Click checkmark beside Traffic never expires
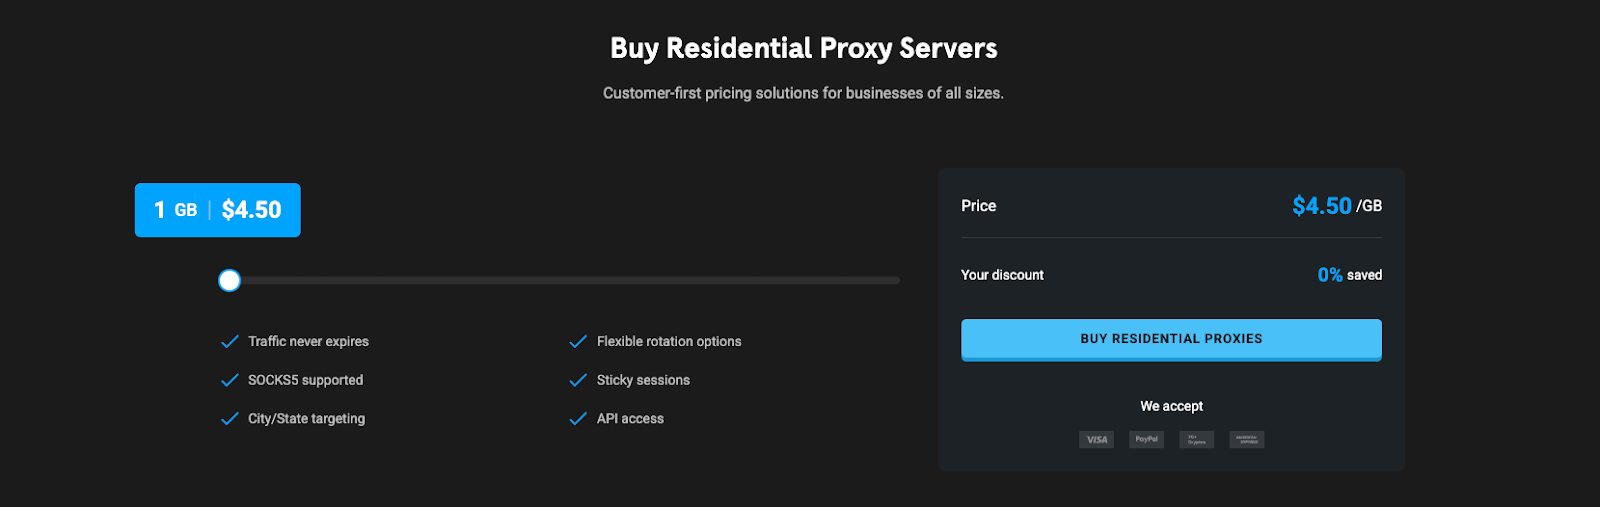This screenshot has height=507, width=1600. tap(229, 342)
